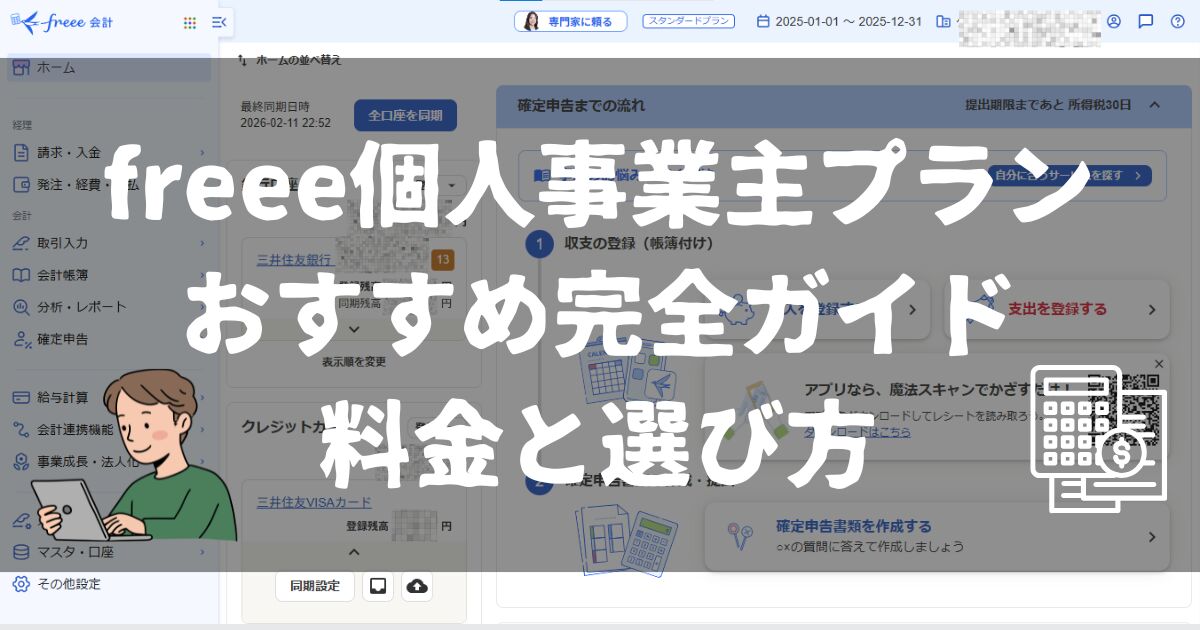The image size is (1200, 630).
Task: Expand the bank account card down chevron
Action: [x=354, y=329]
